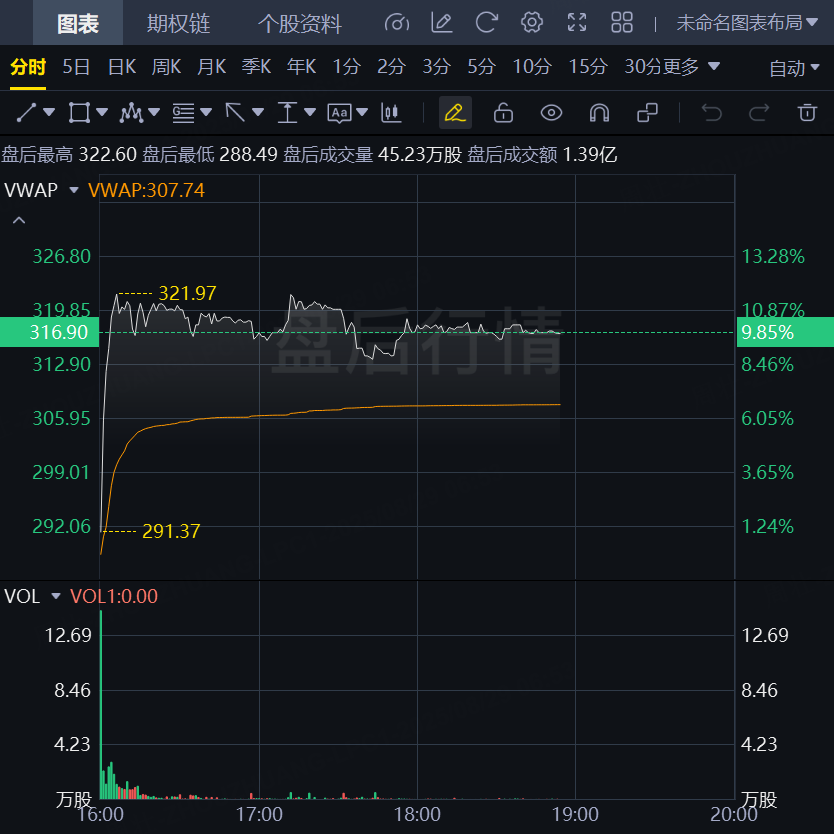Viewport: 834px width, 834px height.
Task: Open the multi-chart grid layout icon
Action: click(x=622, y=23)
